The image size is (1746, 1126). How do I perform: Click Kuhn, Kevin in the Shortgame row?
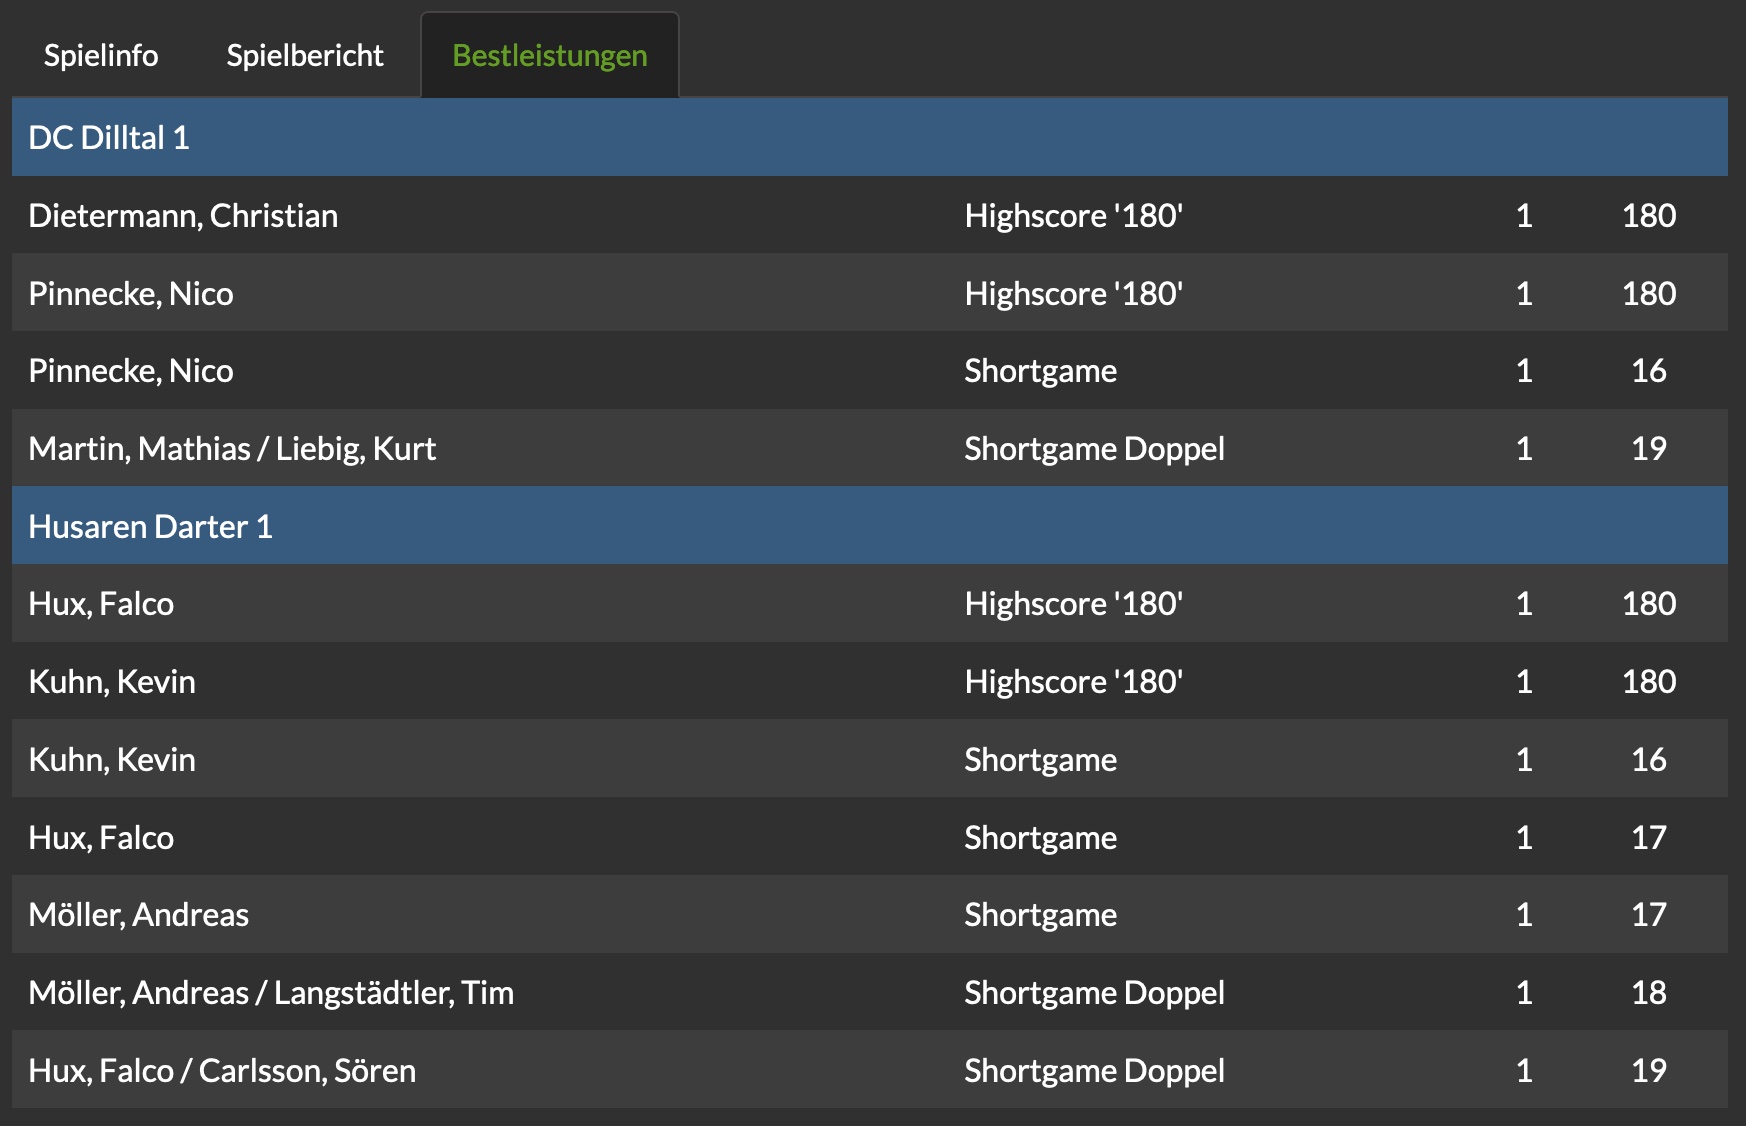[112, 760]
